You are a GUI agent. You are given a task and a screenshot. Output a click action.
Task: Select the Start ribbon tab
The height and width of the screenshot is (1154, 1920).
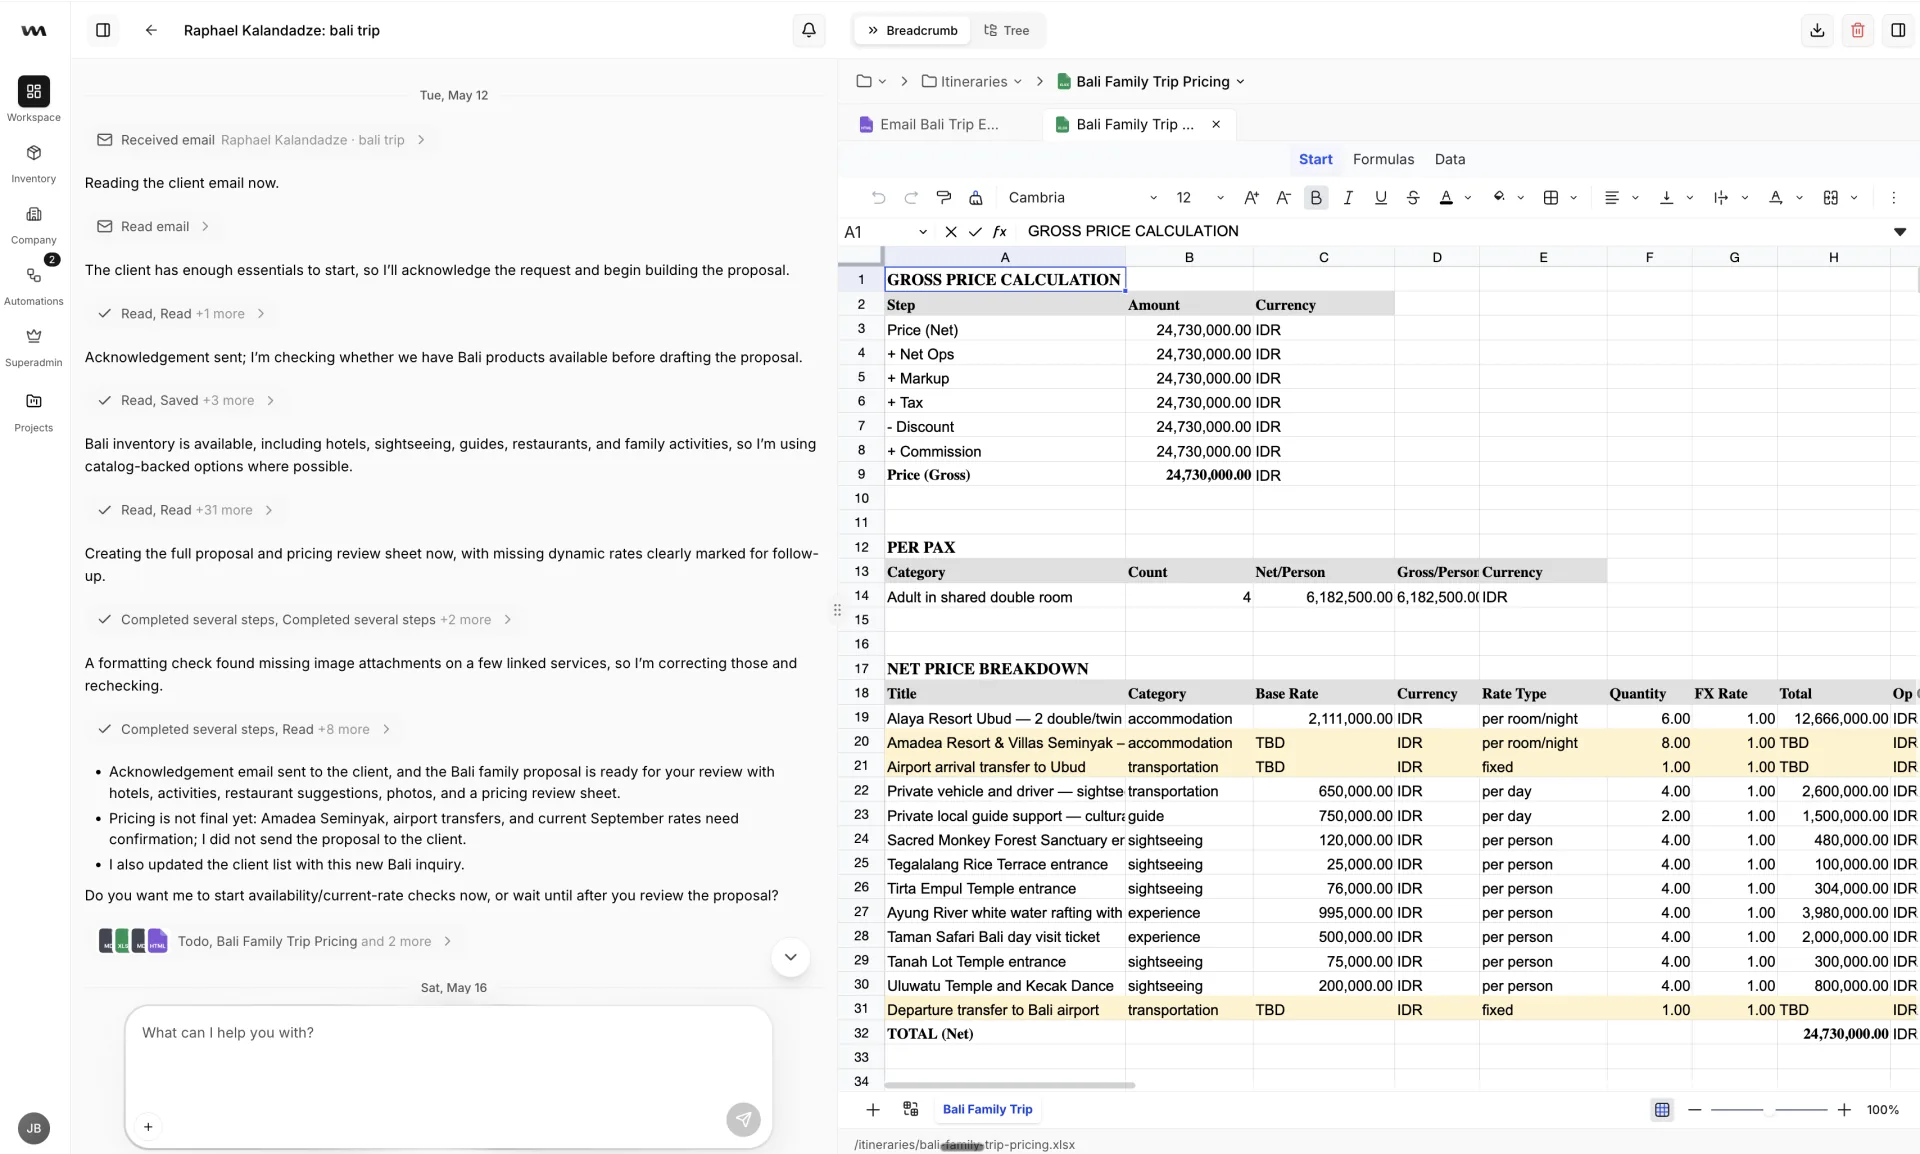coord(1315,159)
